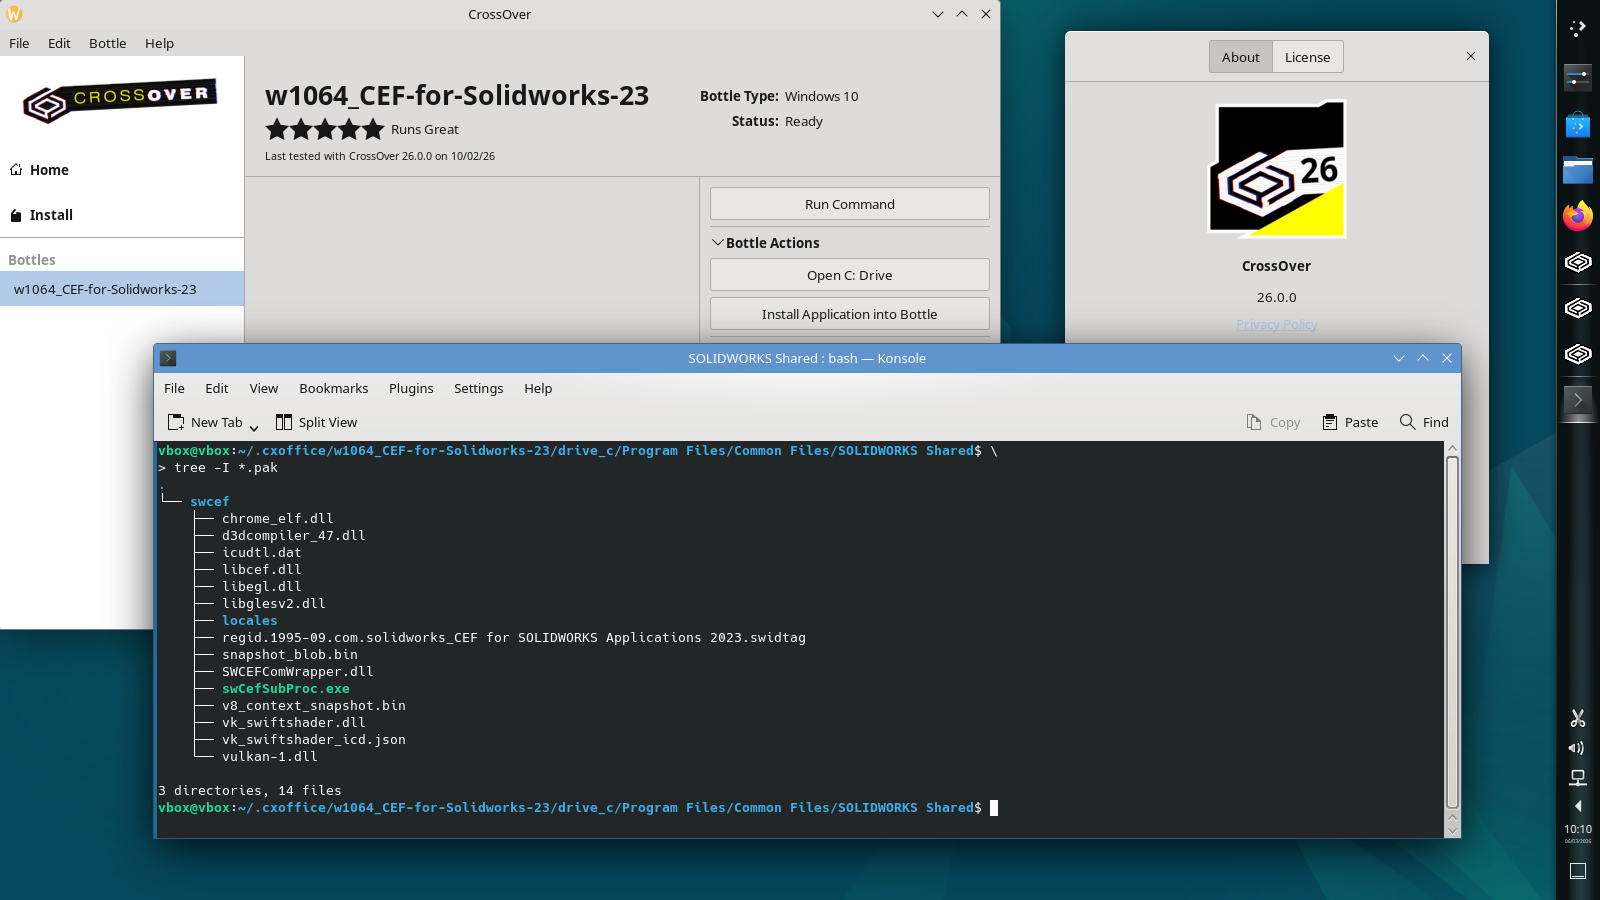Launch Firefox from the panel
The height and width of the screenshot is (900, 1600).
click(x=1578, y=216)
